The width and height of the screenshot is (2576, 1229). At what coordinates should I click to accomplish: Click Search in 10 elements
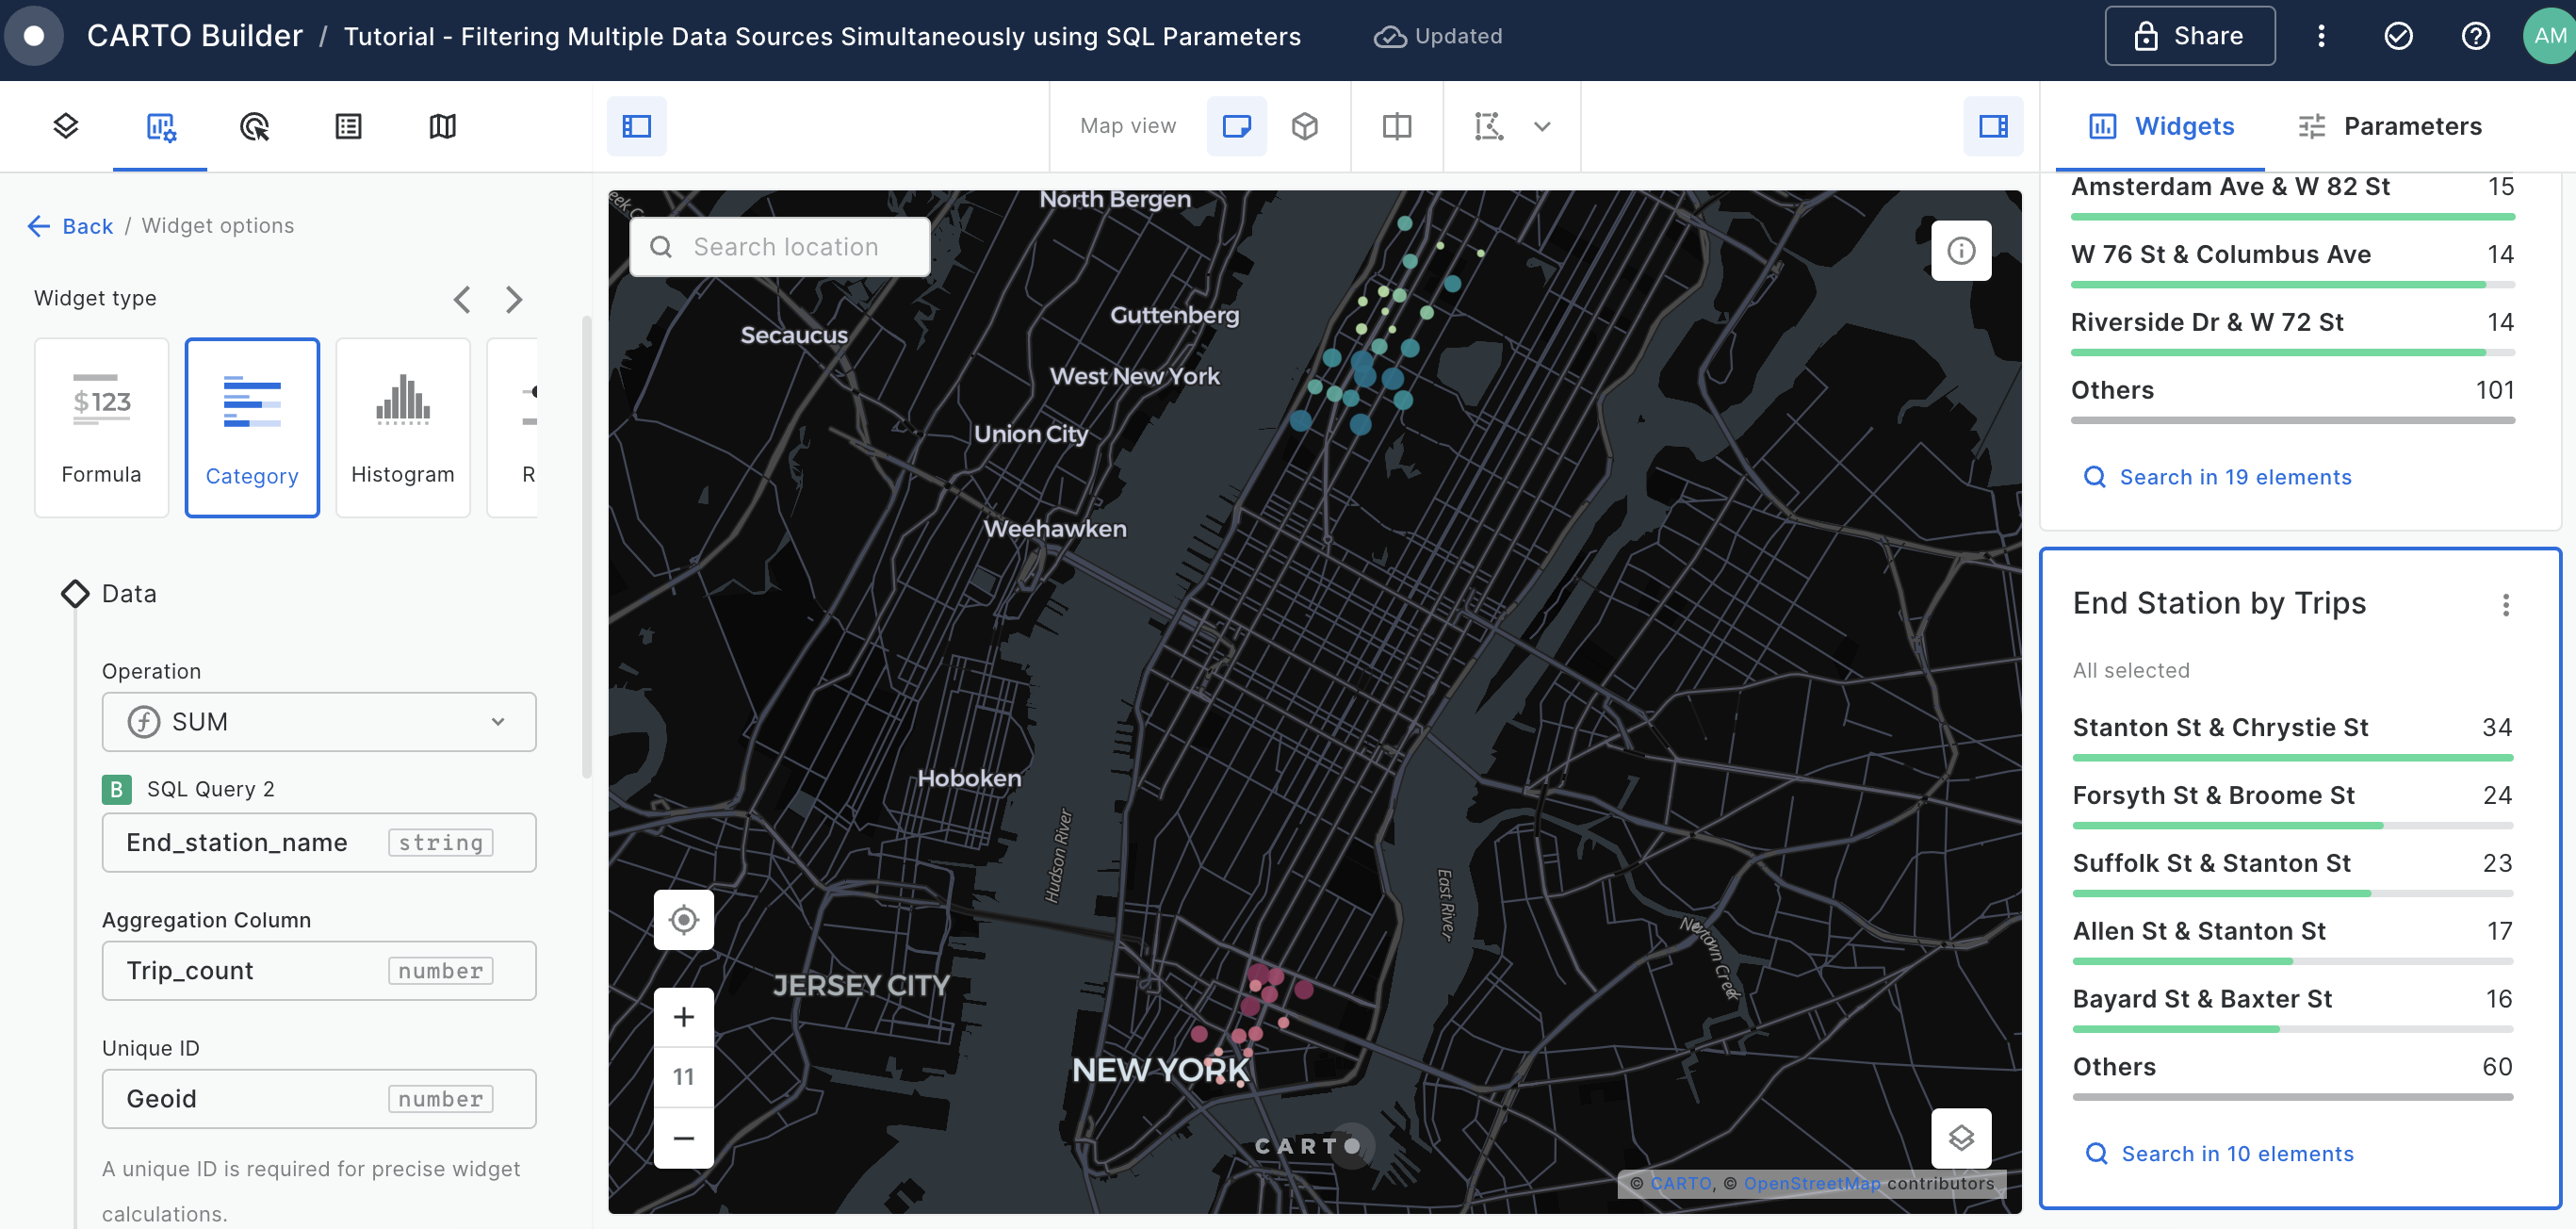[2219, 1154]
